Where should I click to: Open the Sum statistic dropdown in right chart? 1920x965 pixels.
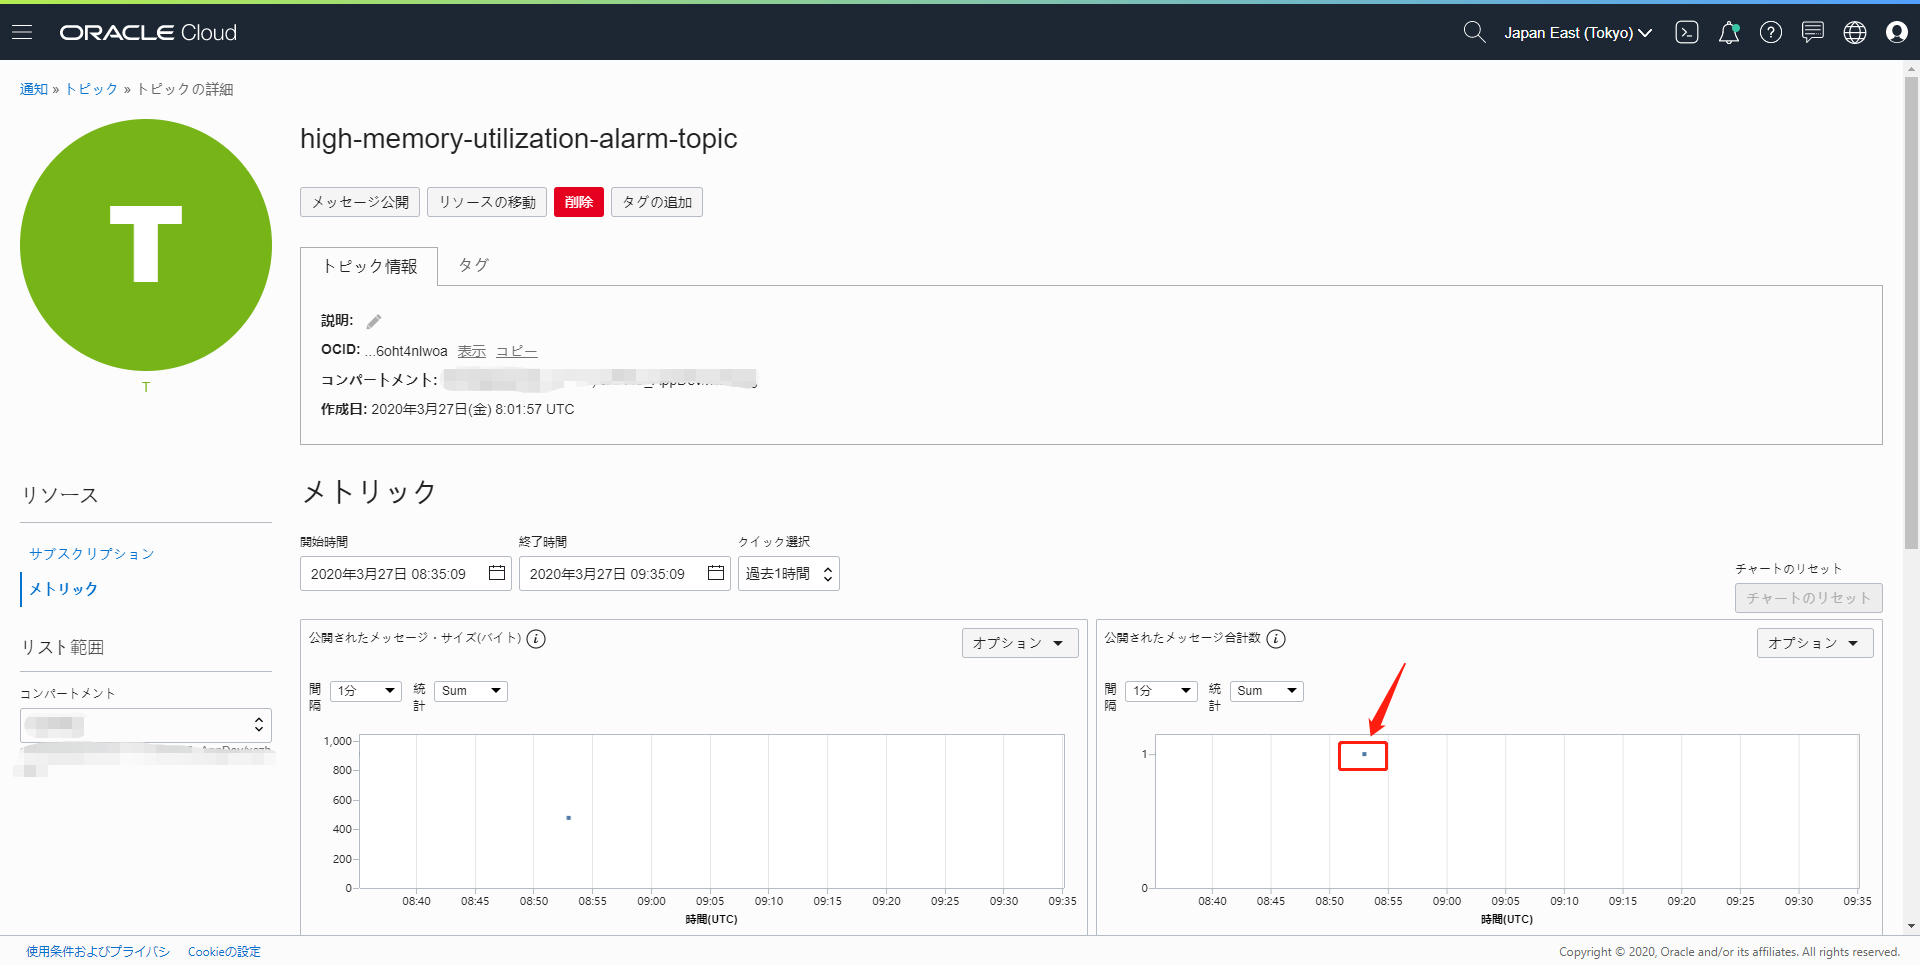1266,691
